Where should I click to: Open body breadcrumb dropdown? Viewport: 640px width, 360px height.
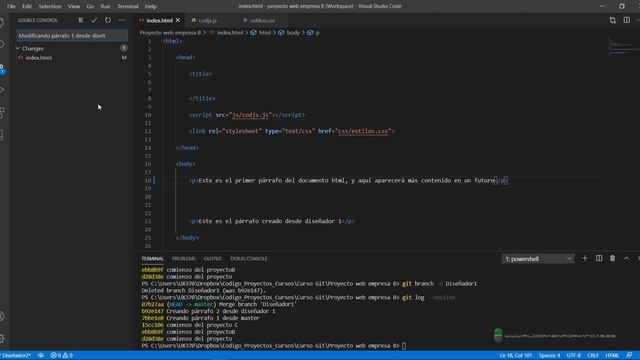[x=293, y=33]
